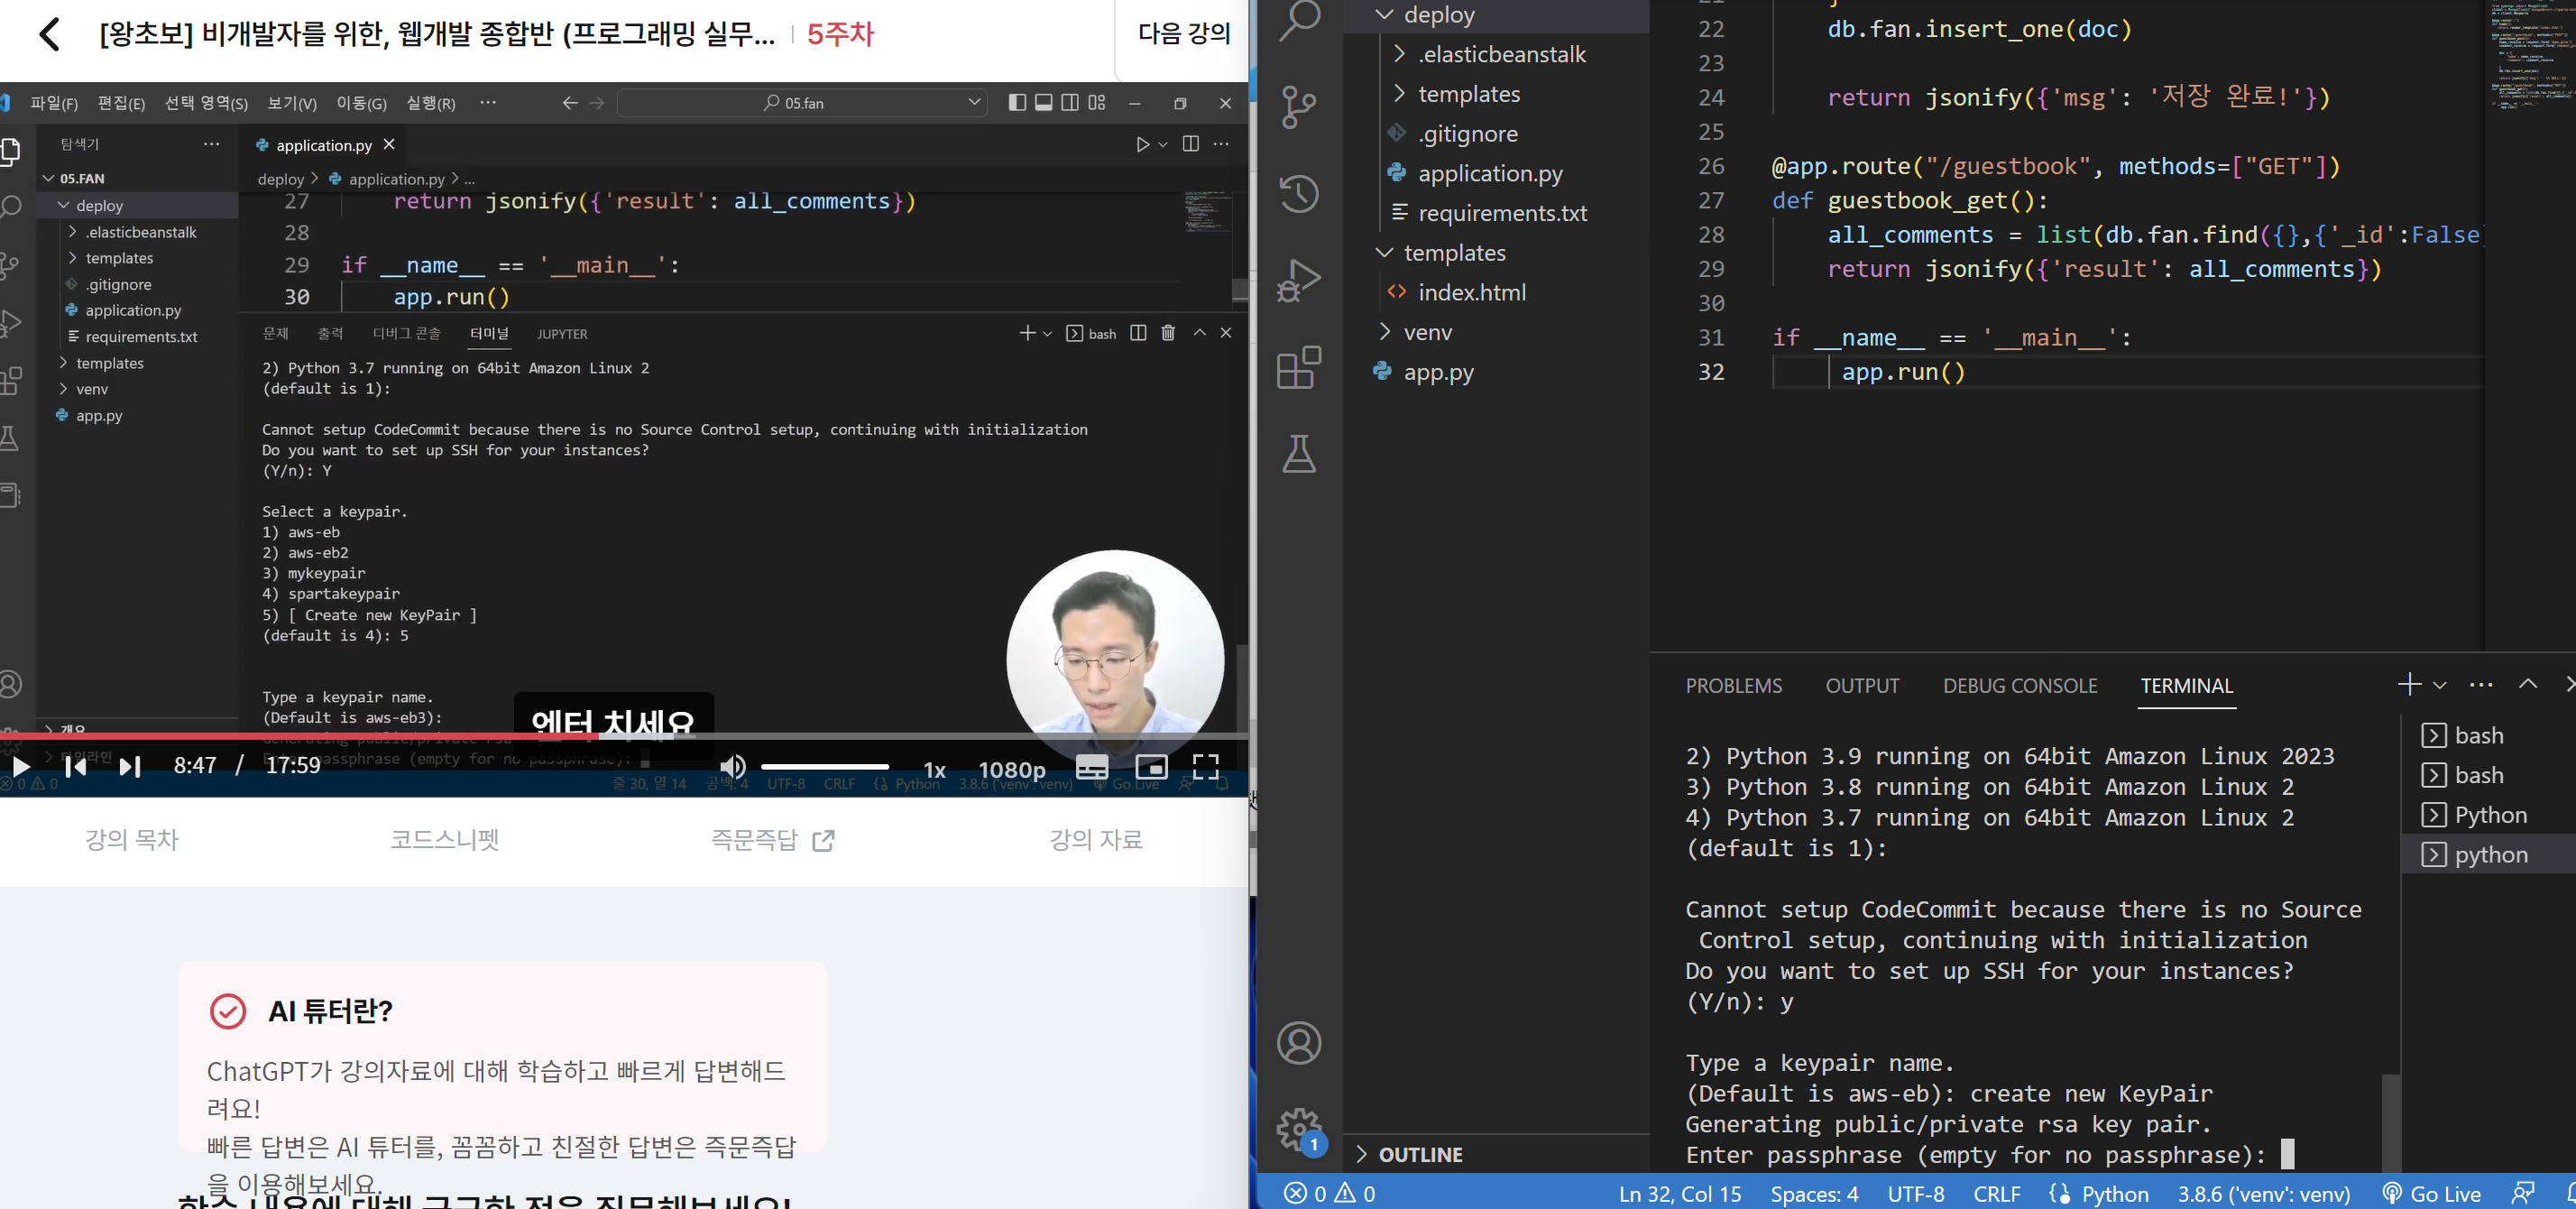Open Source Control view in right VS Code

pos(1299,106)
